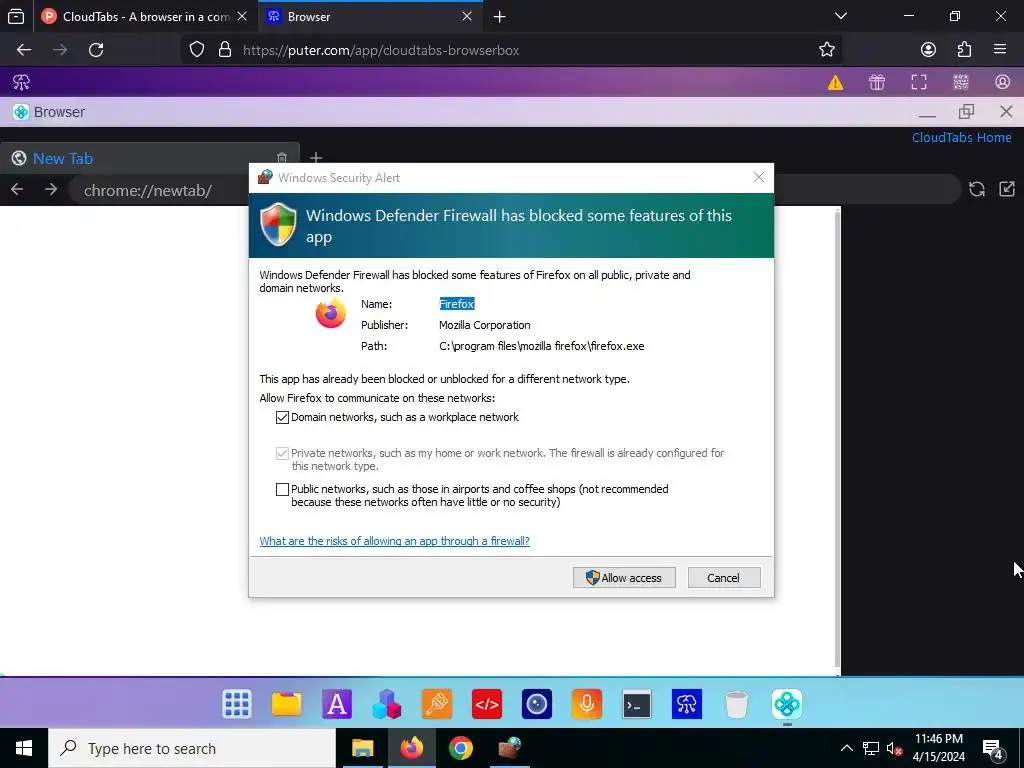Screen dimensions: 1024x768
Task: Click the CloudTabs browser dock icon
Action: click(787, 704)
